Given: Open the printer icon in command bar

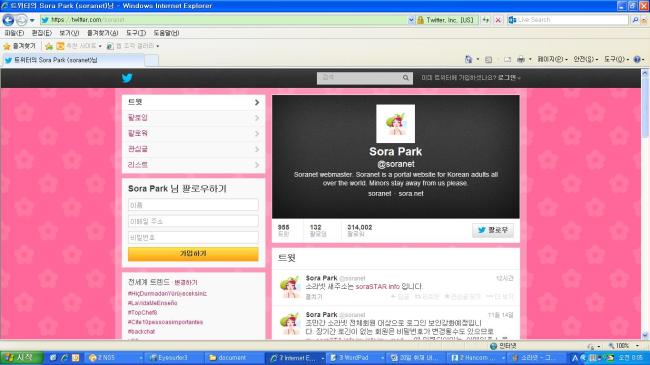Looking at the screenshot, I should tap(521, 59).
